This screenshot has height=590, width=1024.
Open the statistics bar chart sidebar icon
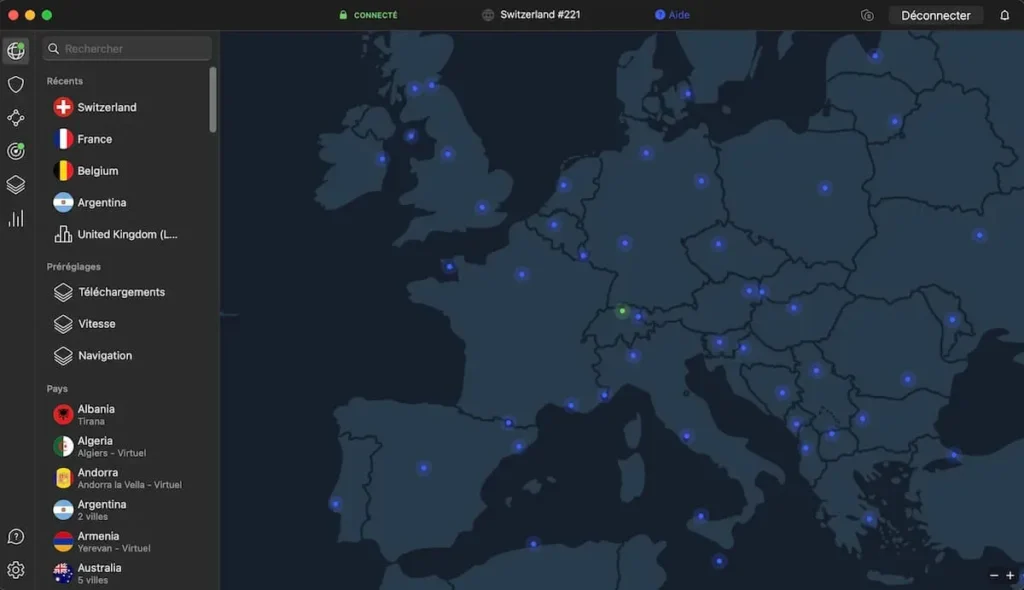point(16,218)
